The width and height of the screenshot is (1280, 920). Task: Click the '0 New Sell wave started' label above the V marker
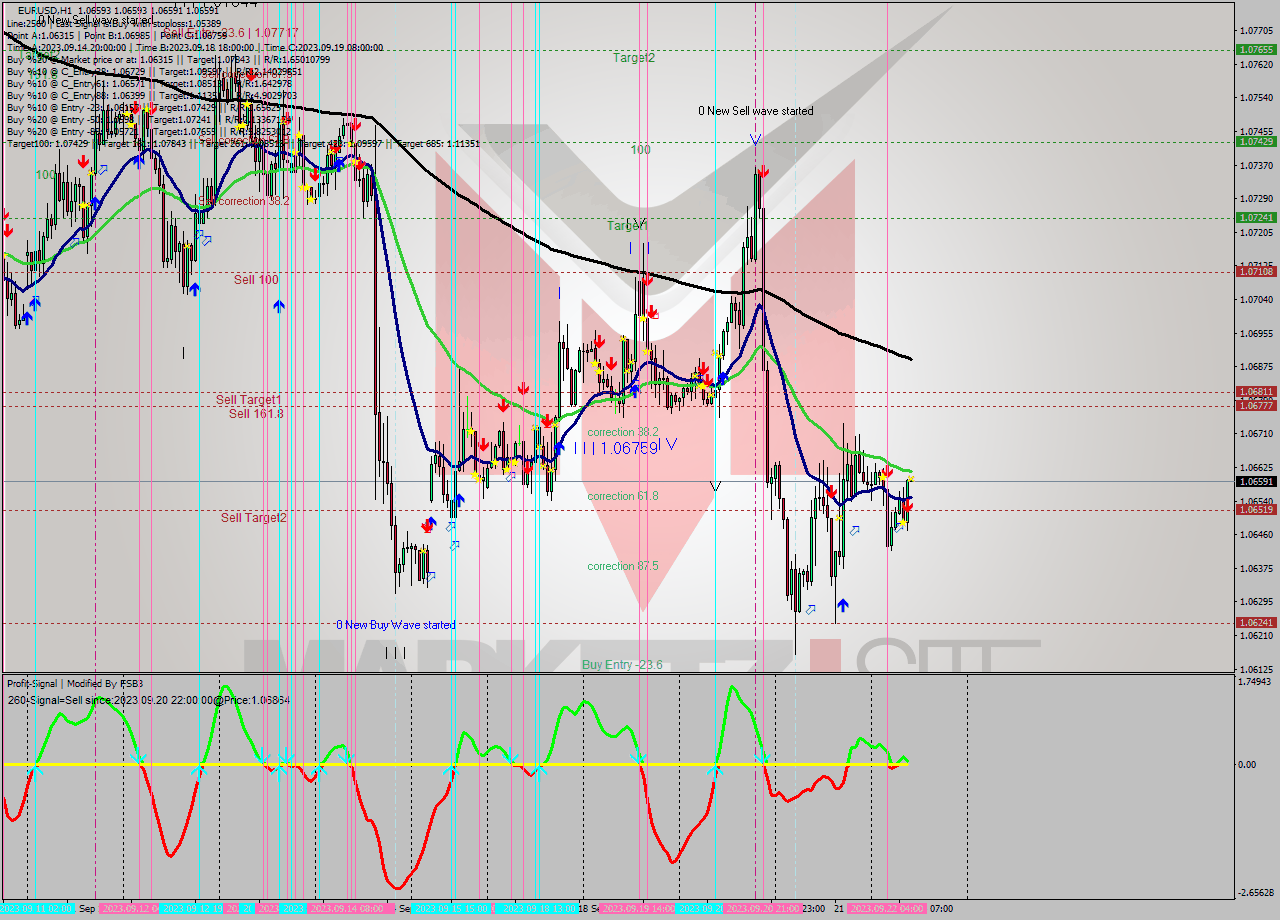(x=756, y=111)
